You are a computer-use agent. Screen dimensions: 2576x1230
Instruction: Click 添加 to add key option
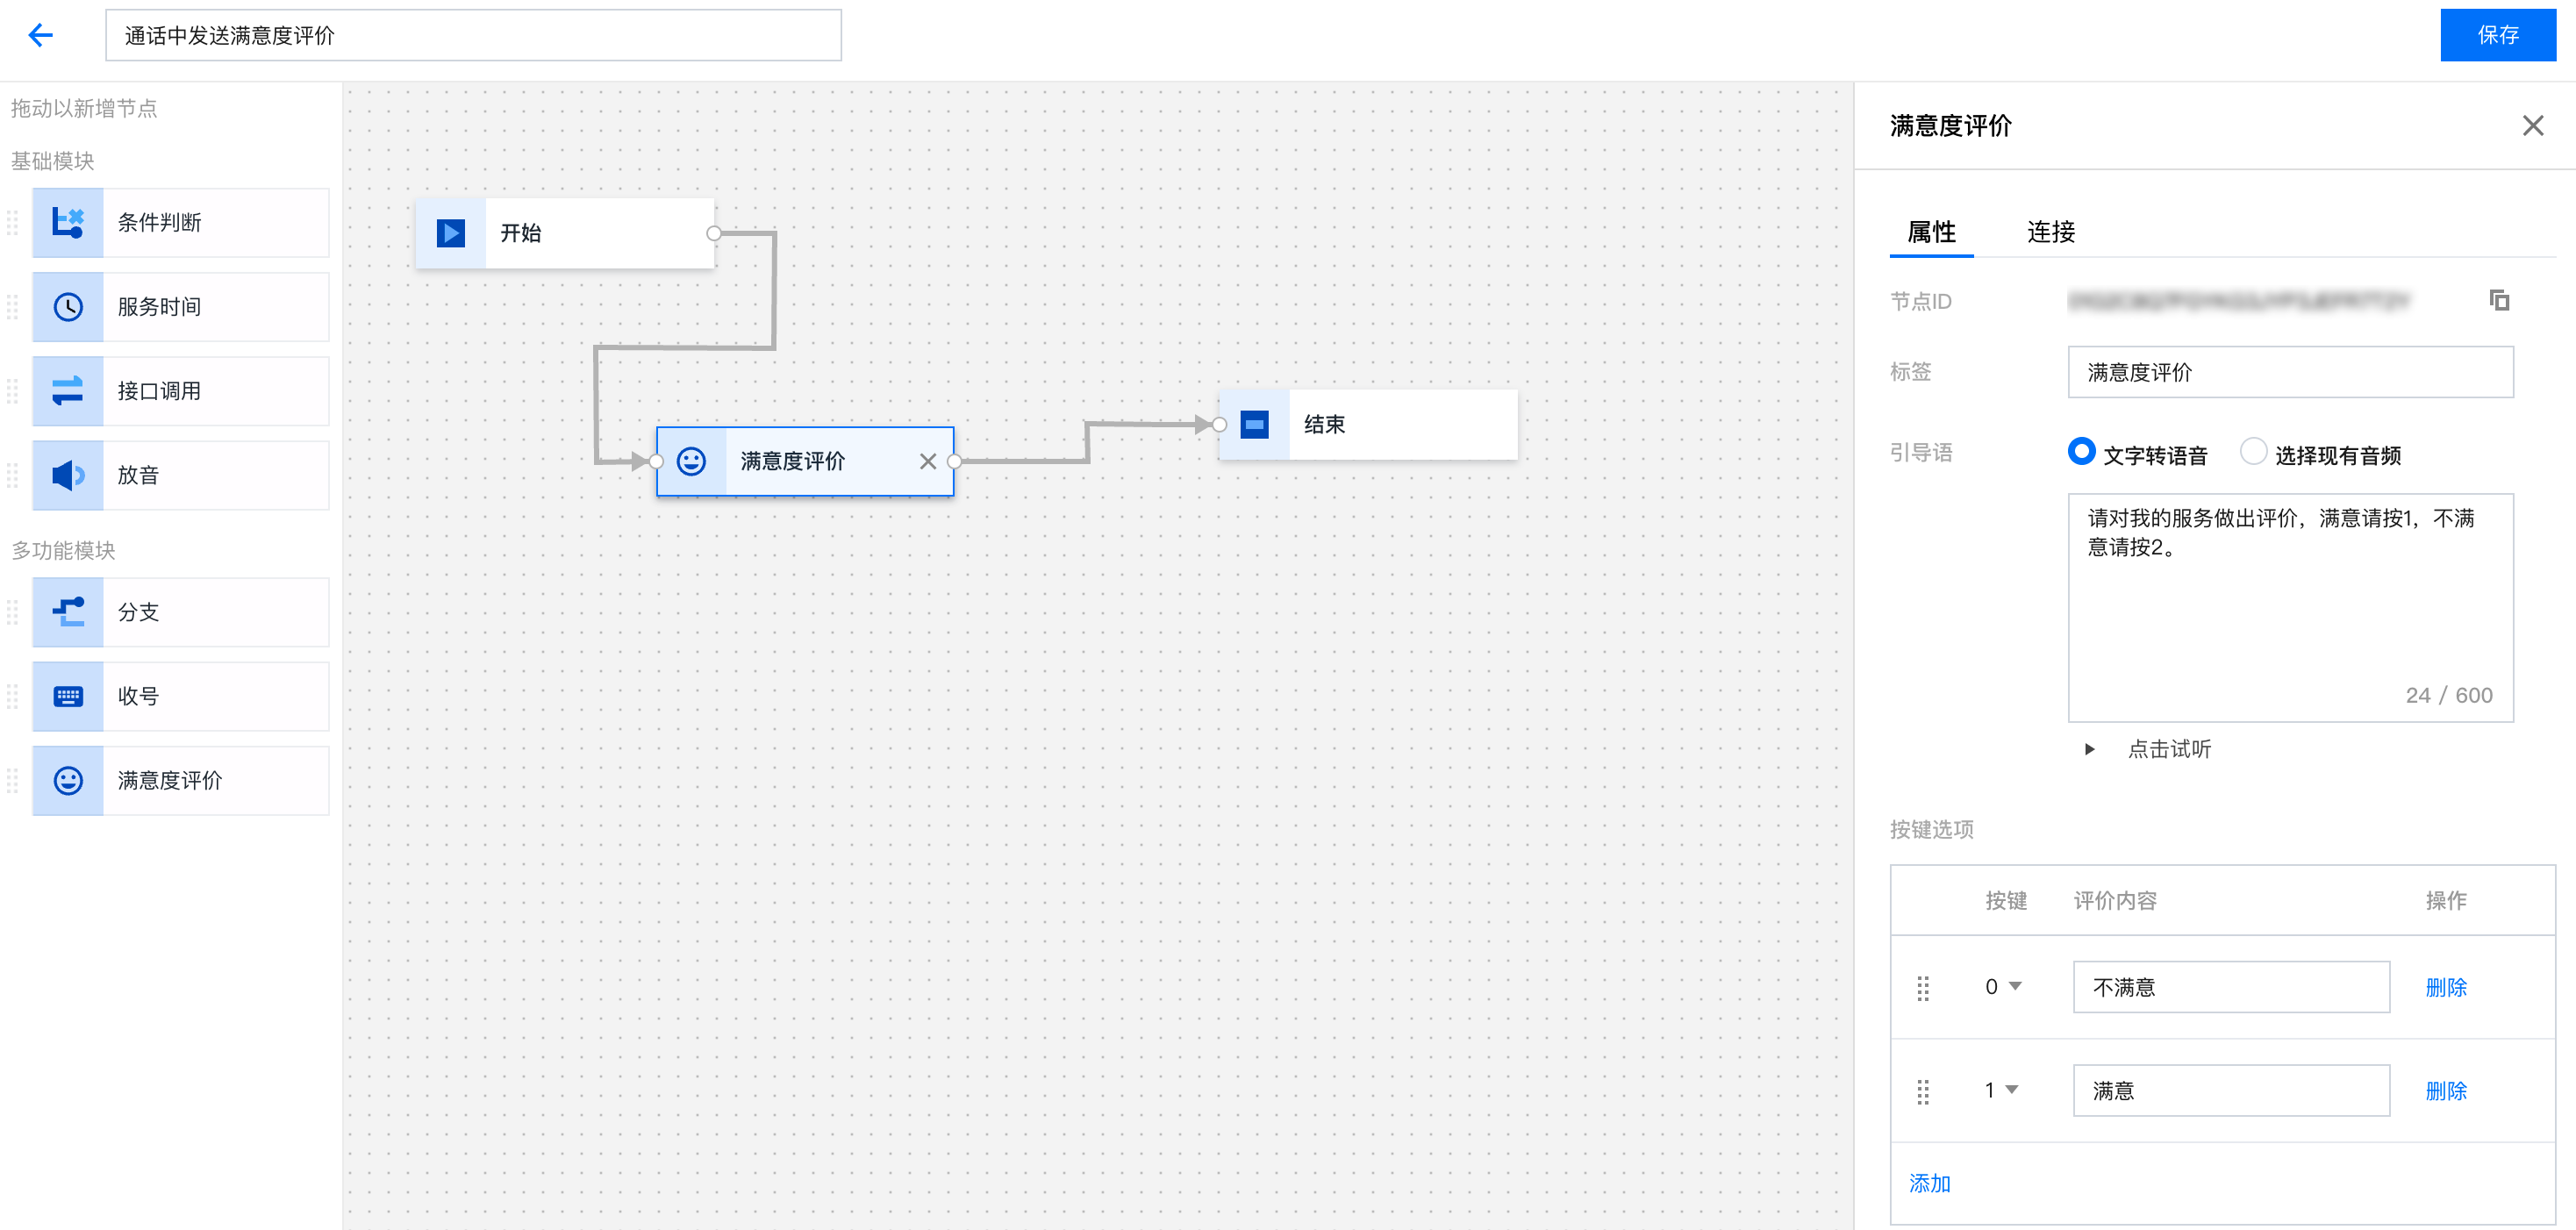pyautogui.click(x=1929, y=1184)
